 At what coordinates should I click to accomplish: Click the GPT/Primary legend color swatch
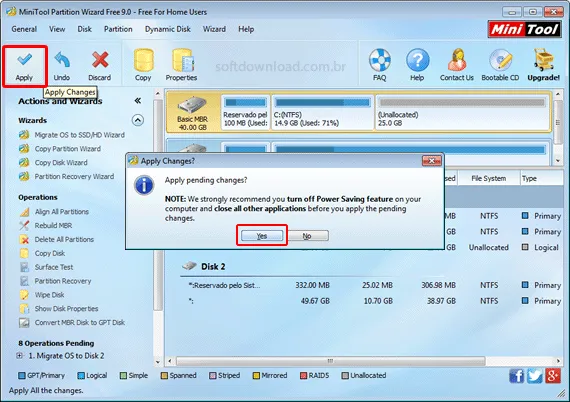point(22,375)
